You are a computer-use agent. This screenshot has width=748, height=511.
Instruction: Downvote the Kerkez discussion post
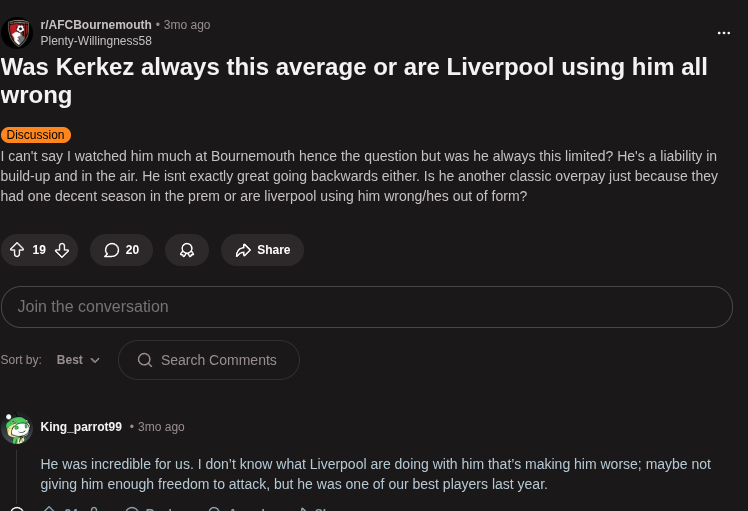coord(62,250)
